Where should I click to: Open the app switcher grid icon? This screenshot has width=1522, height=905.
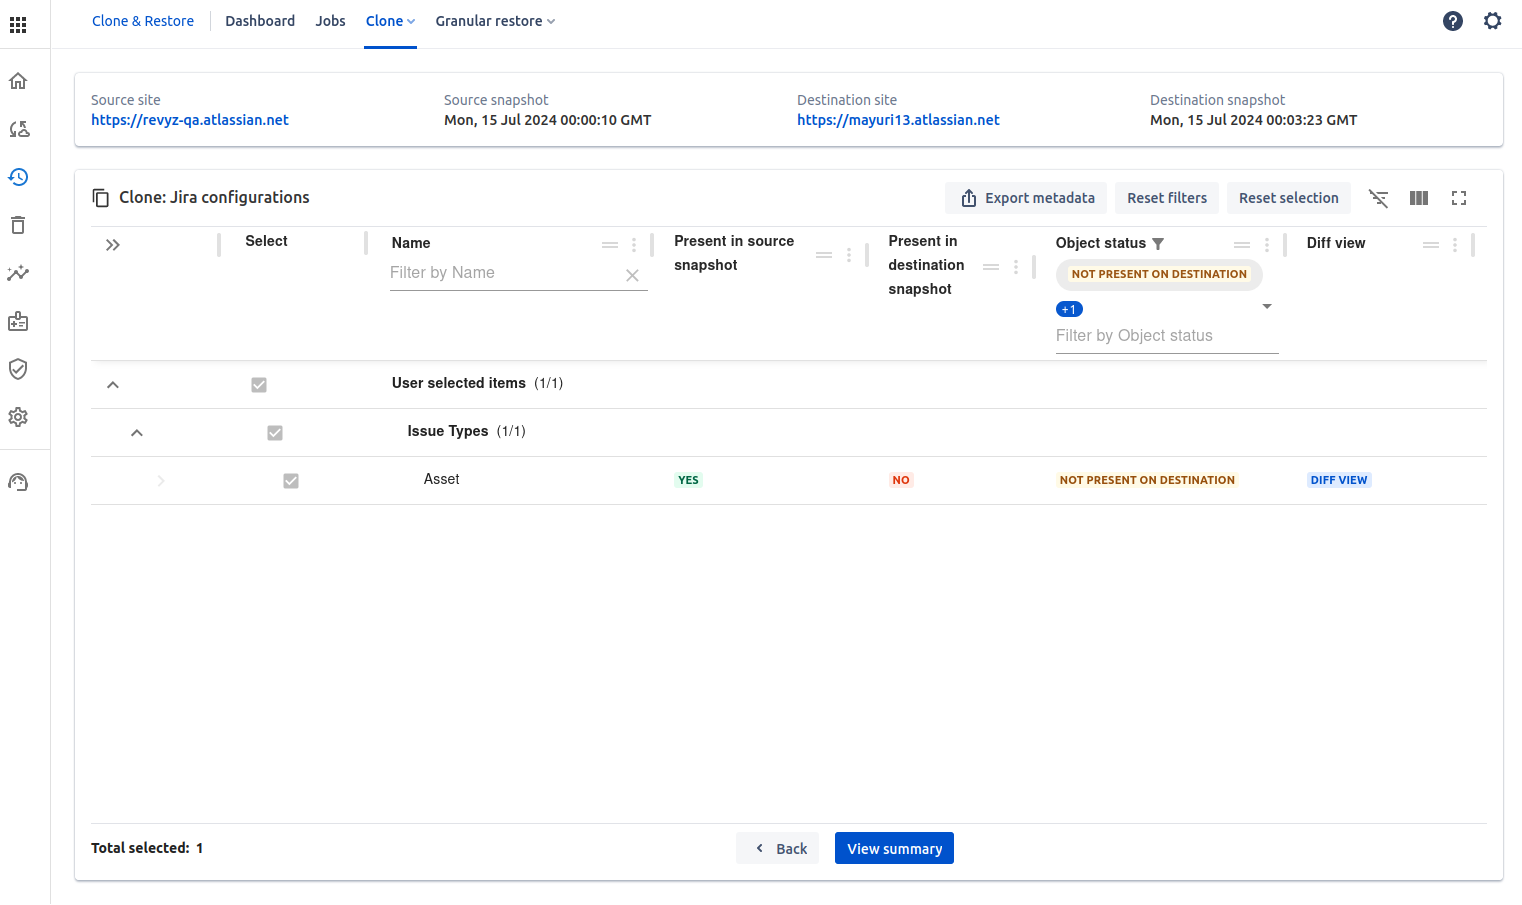(18, 24)
